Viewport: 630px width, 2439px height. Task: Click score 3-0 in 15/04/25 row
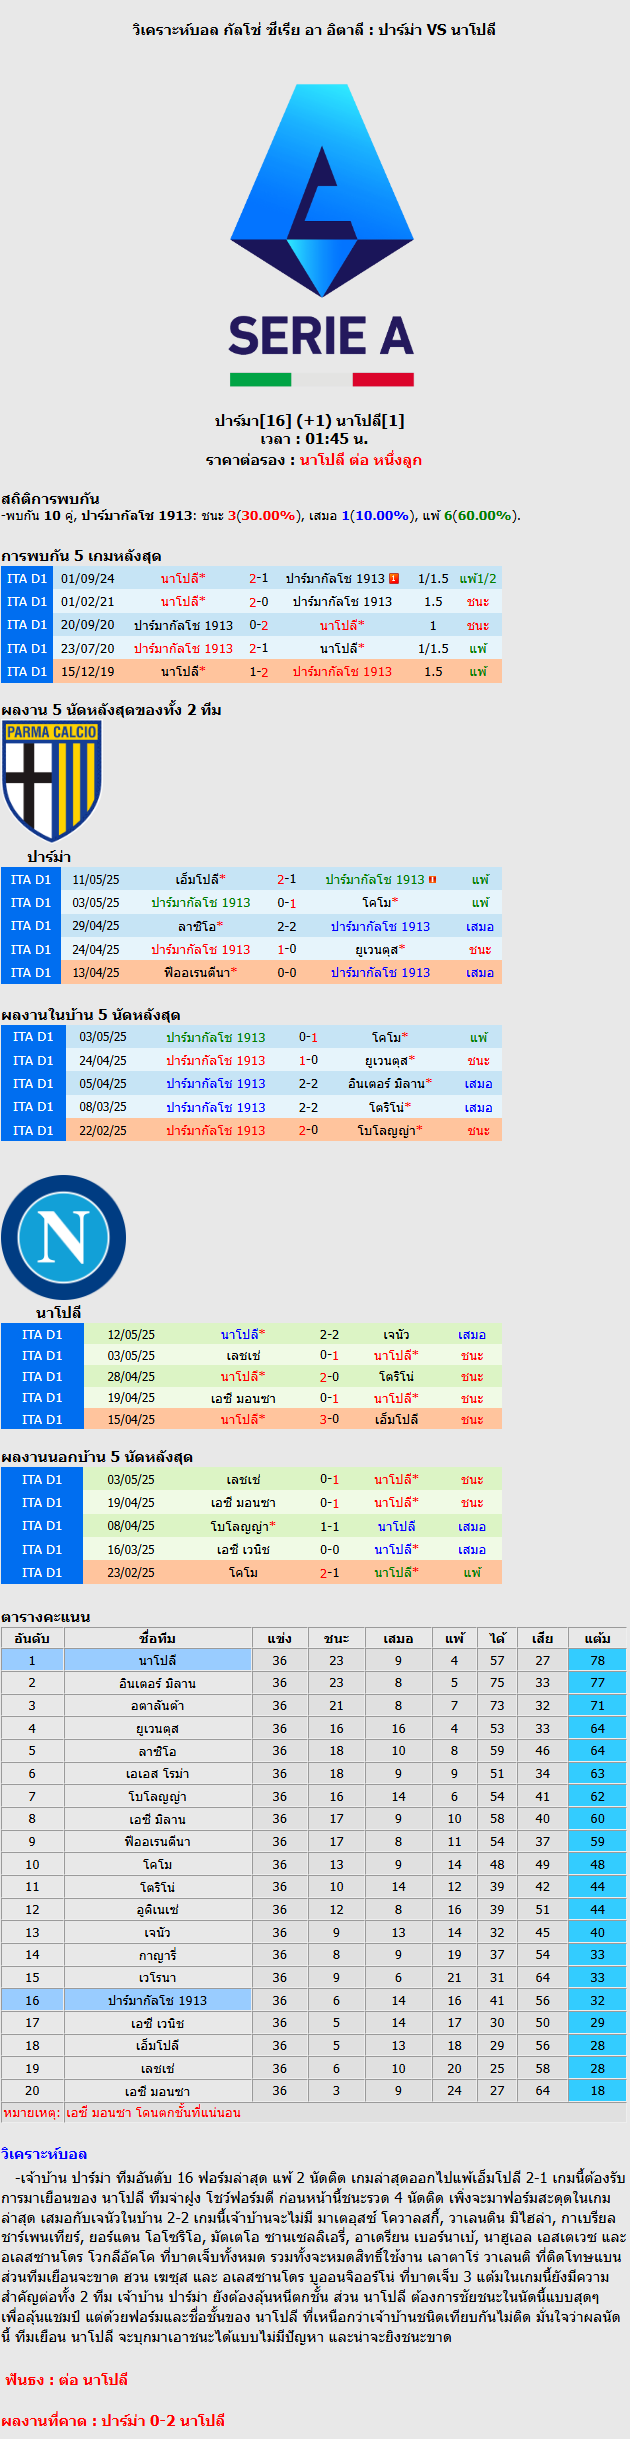pyautogui.click(x=329, y=1420)
